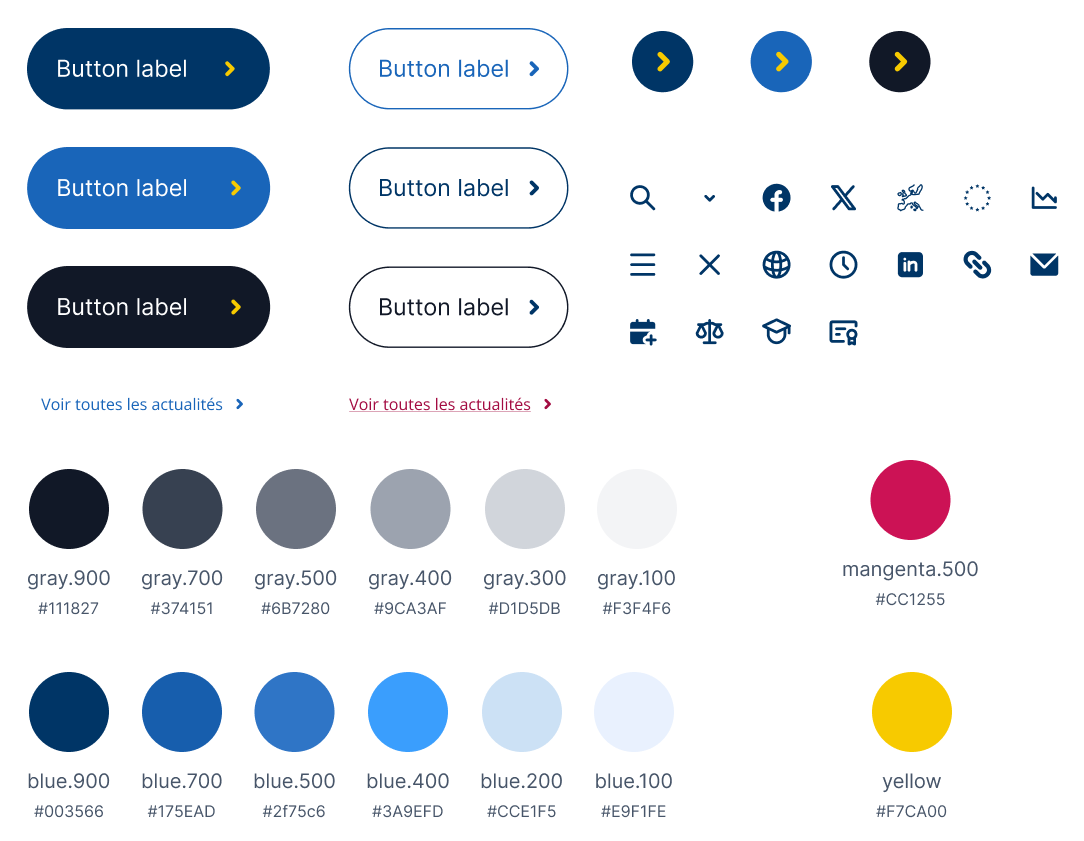Screen dimensions: 1084x841
Task: Click the X (Twitter) icon
Action: click(843, 198)
